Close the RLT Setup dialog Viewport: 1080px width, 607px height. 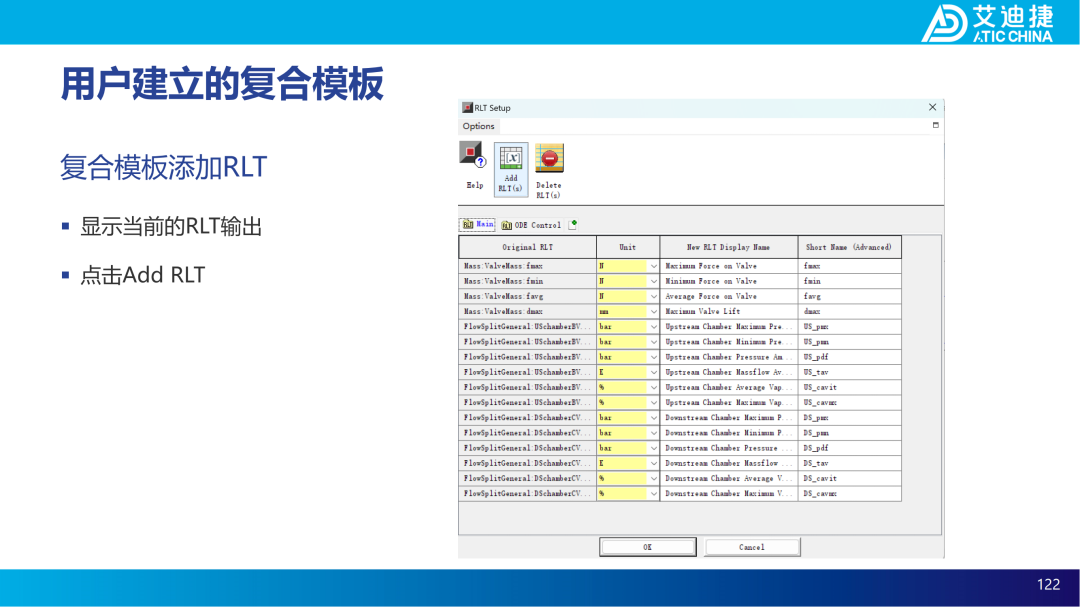coord(932,107)
